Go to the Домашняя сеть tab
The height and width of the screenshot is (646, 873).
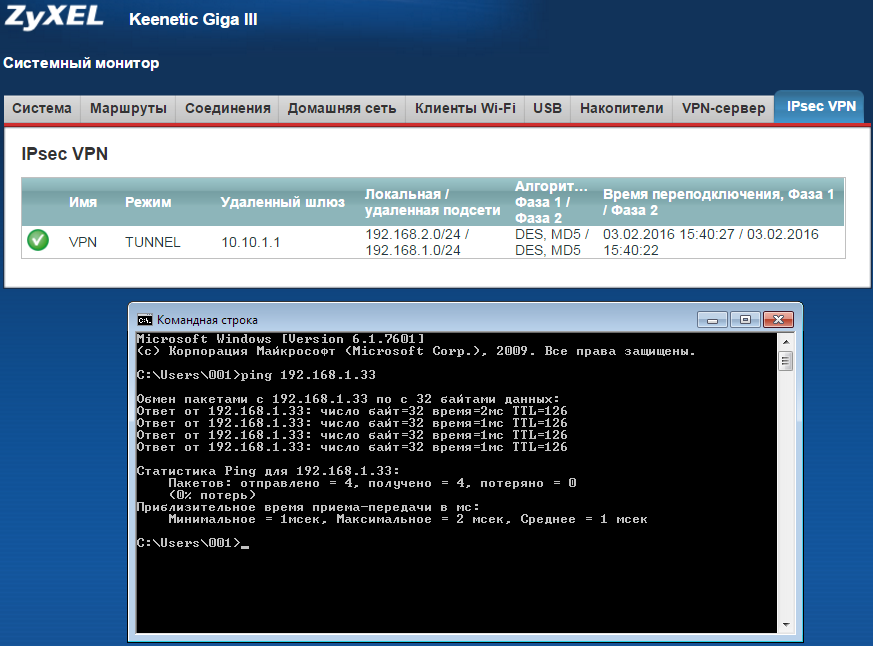[x=342, y=108]
